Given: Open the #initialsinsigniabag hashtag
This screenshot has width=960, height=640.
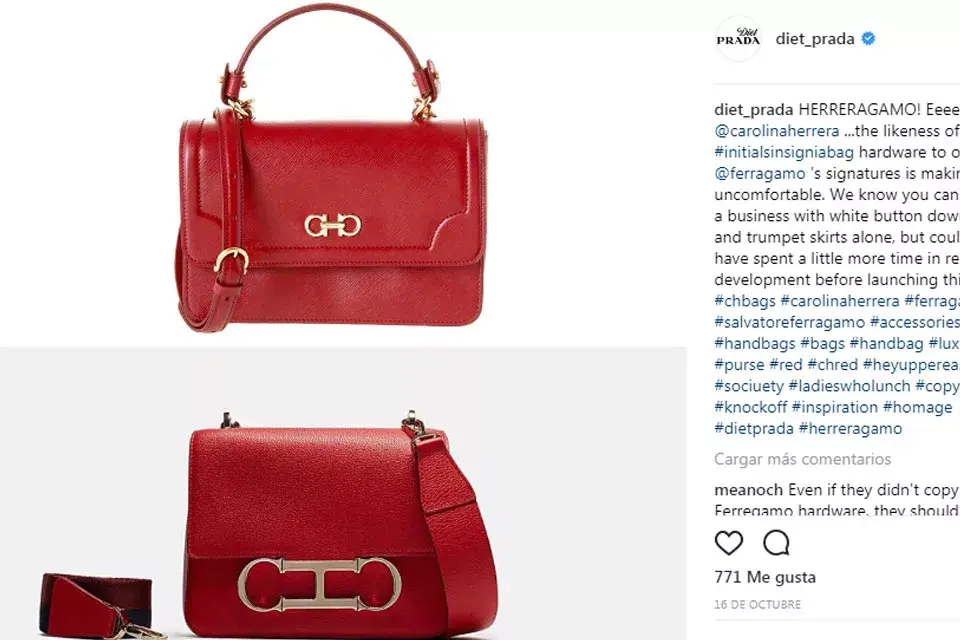Looking at the screenshot, I should point(784,152).
